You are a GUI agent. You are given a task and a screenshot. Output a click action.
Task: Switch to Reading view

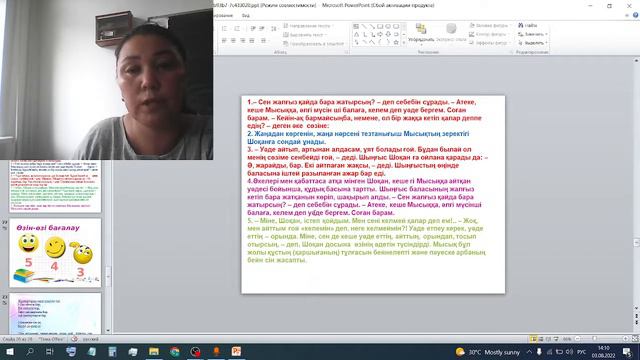(x=548, y=339)
